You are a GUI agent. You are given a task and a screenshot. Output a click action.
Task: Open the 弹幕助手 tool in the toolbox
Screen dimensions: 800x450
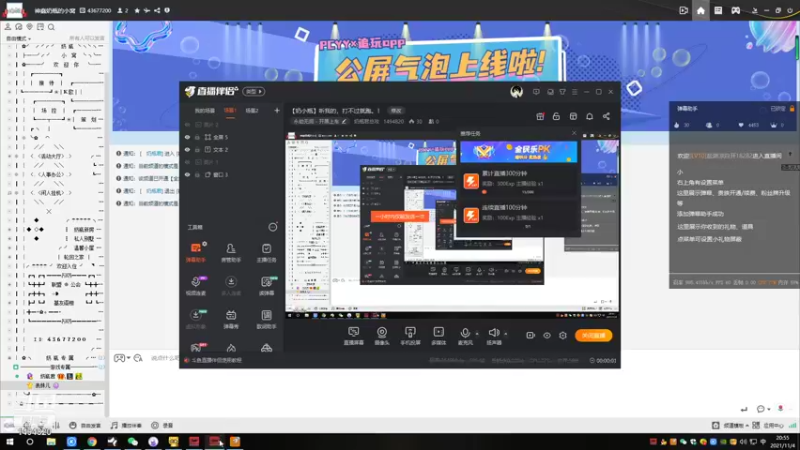196,253
